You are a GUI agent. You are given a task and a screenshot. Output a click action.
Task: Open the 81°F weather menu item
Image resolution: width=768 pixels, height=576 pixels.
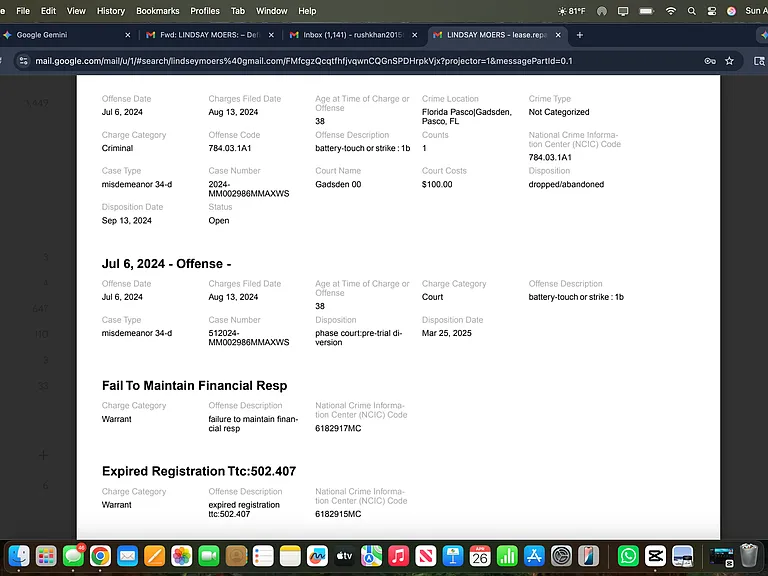pos(572,11)
